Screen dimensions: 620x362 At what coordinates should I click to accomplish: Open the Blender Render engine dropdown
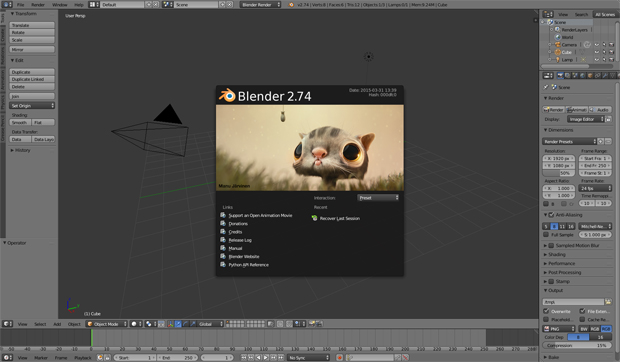click(260, 4)
